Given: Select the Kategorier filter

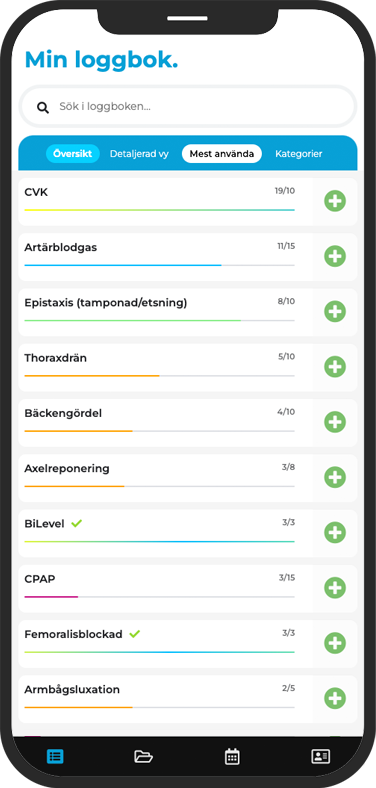Looking at the screenshot, I should click(x=299, y=154).
